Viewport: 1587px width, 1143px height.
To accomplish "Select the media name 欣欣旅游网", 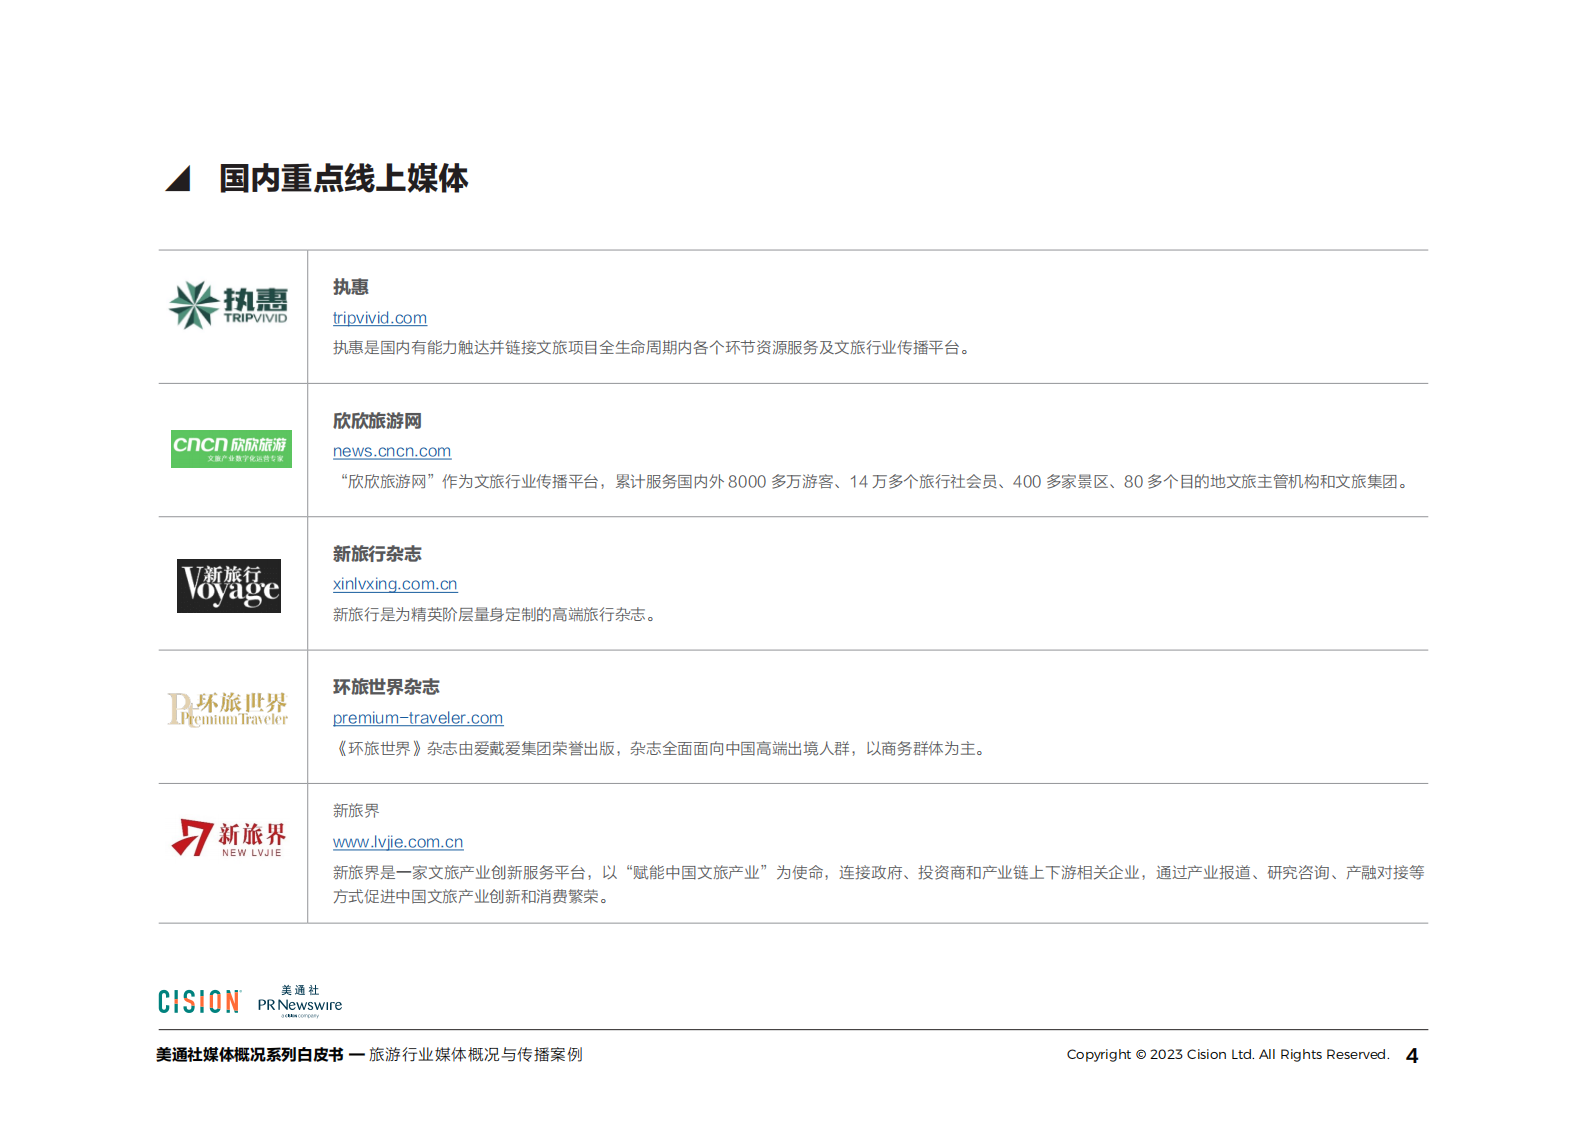I will pyautogui.click(x=377, y=421).
